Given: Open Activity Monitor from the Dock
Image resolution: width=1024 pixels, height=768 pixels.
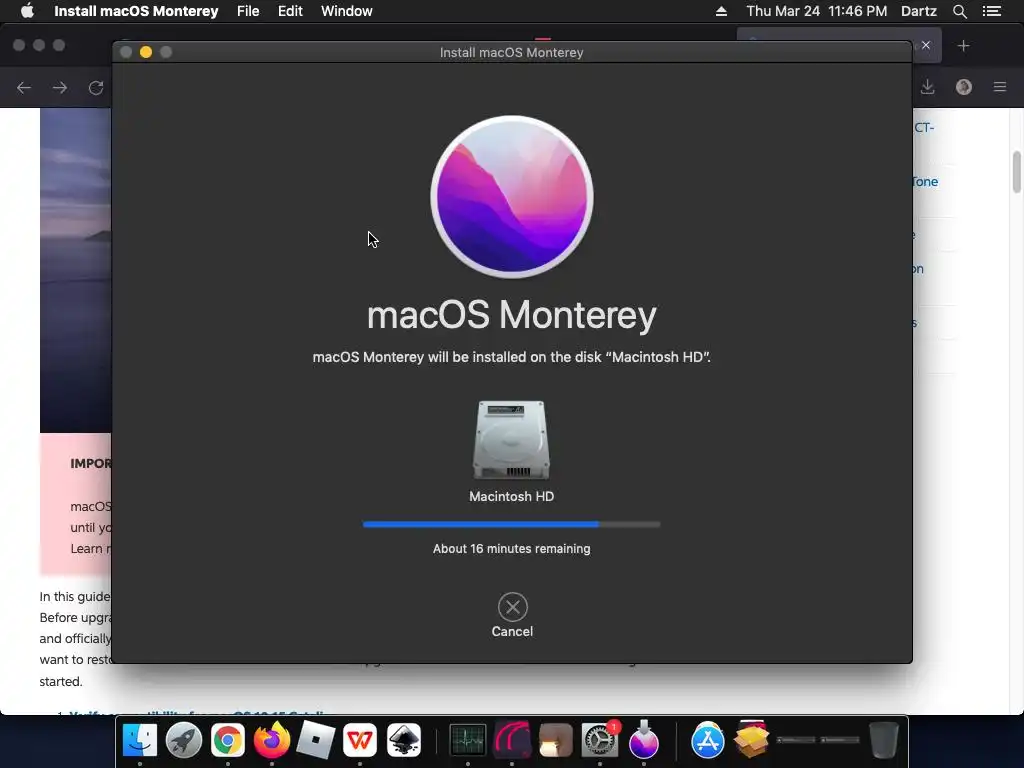Looking at the screenshot, I should pos(468,740).
